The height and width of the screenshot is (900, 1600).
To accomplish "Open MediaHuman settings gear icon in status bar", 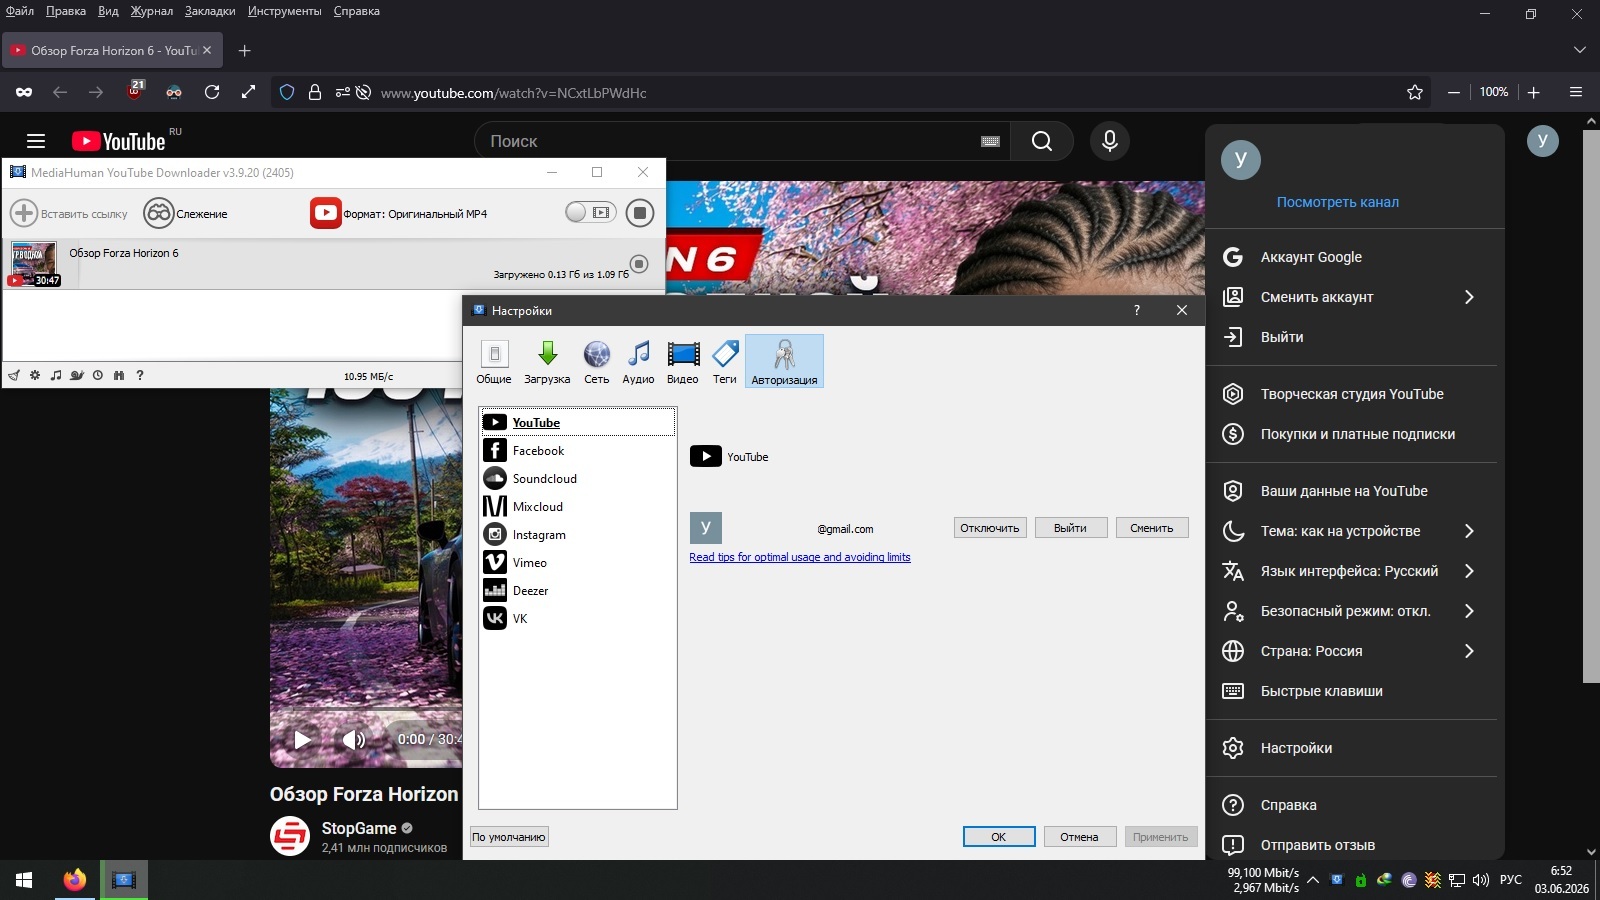I will (35, 376).
